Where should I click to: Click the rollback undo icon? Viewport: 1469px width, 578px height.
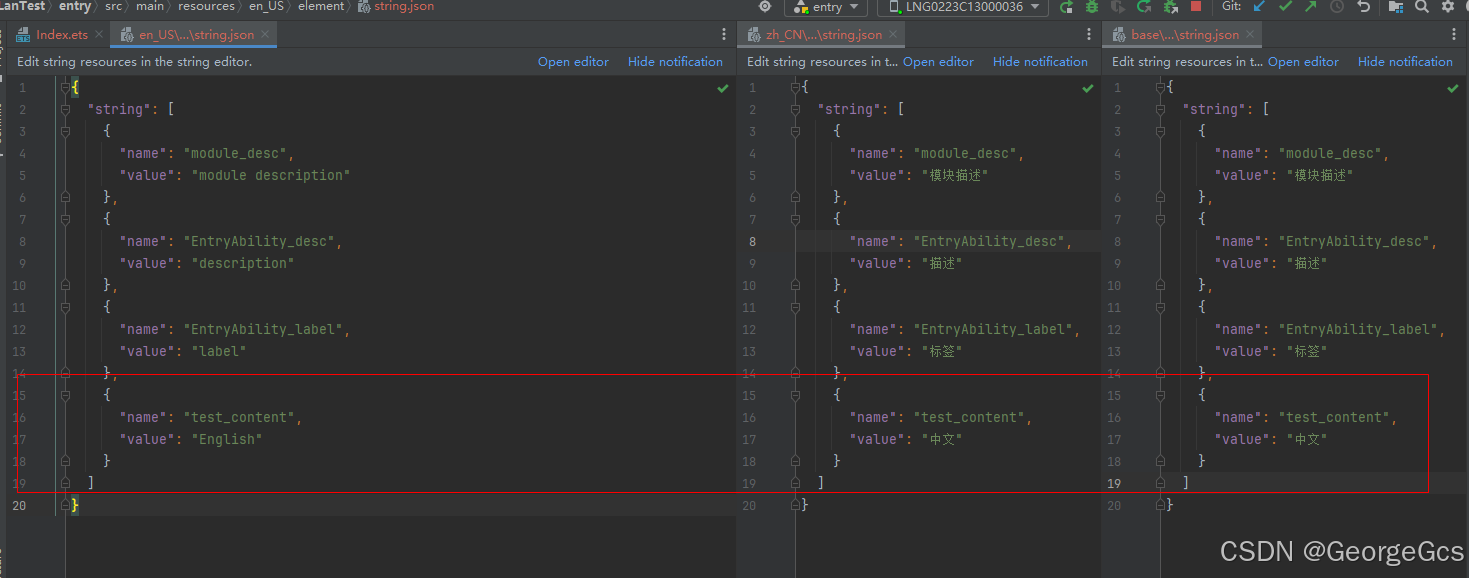pos(1363,7)
